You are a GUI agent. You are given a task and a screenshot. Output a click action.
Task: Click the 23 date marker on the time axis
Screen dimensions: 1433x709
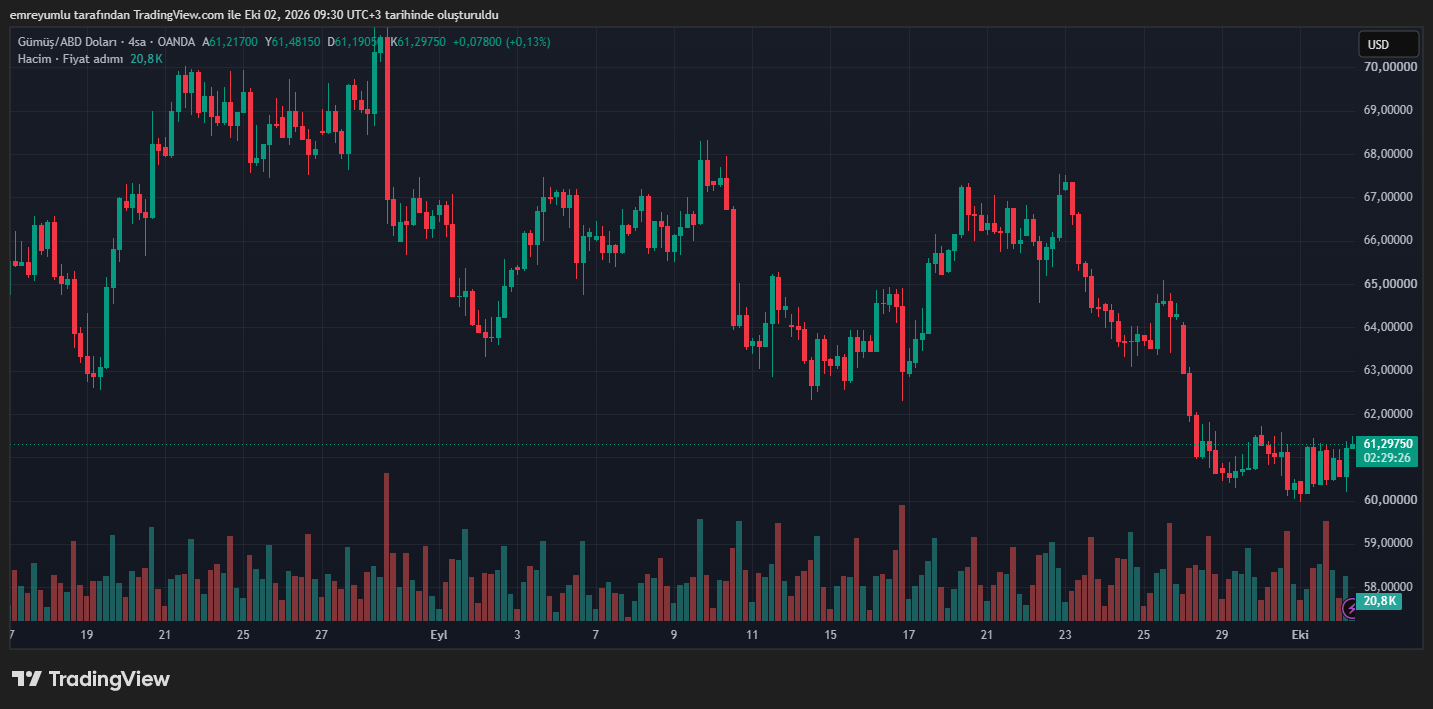(x=1065, y=635)
